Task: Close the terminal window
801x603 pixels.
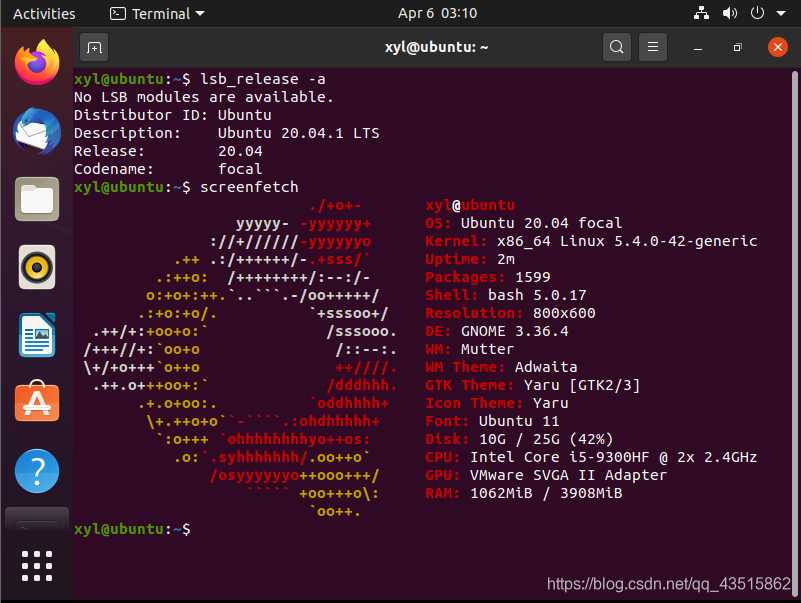Action: pyautogui.click(x=778, y=47)
